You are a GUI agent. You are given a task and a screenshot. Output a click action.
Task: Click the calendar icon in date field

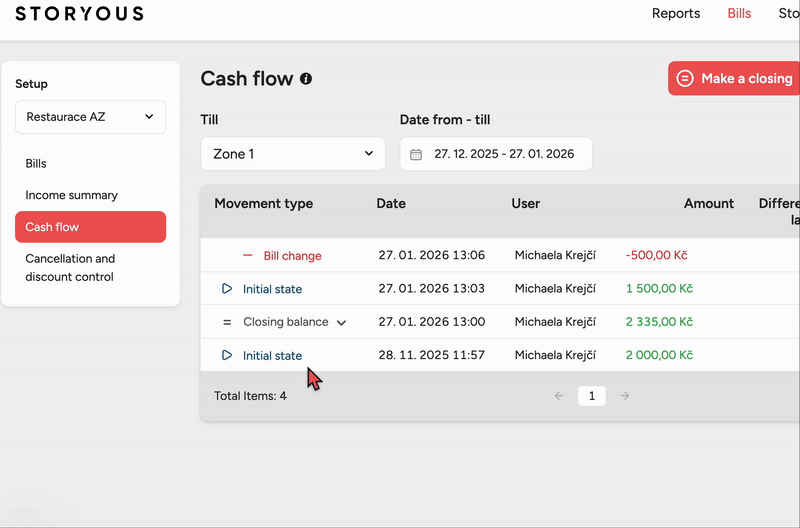(417, 154)
